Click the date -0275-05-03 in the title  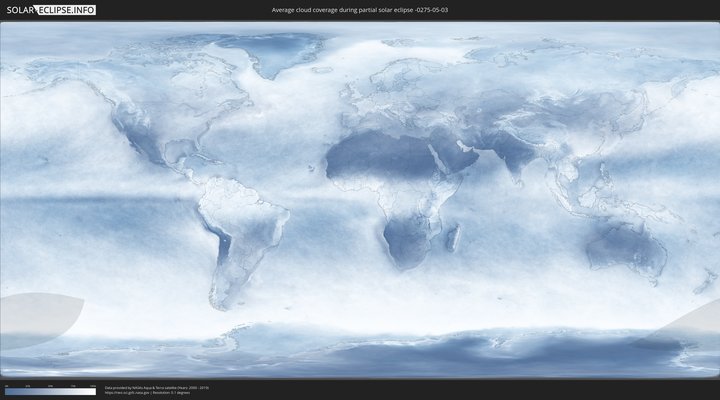click(425, 10)
